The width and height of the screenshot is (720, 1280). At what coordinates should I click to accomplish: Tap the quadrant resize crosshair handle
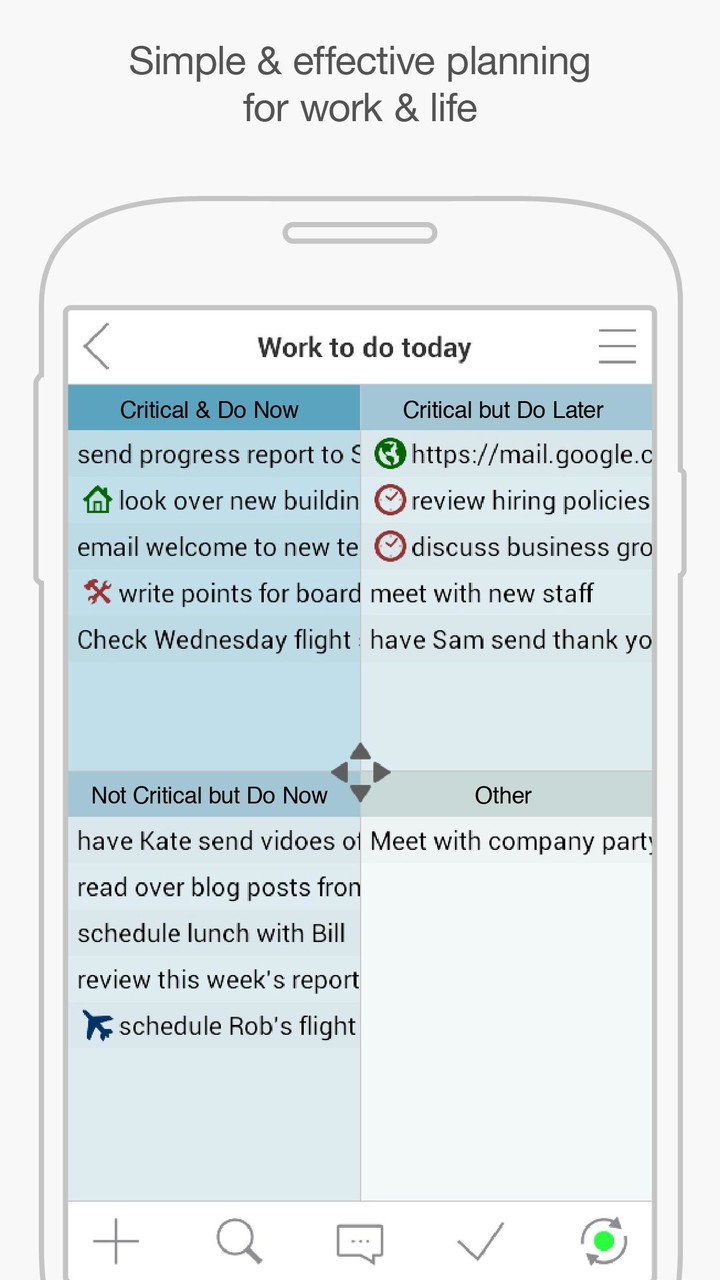click(359, 771)
